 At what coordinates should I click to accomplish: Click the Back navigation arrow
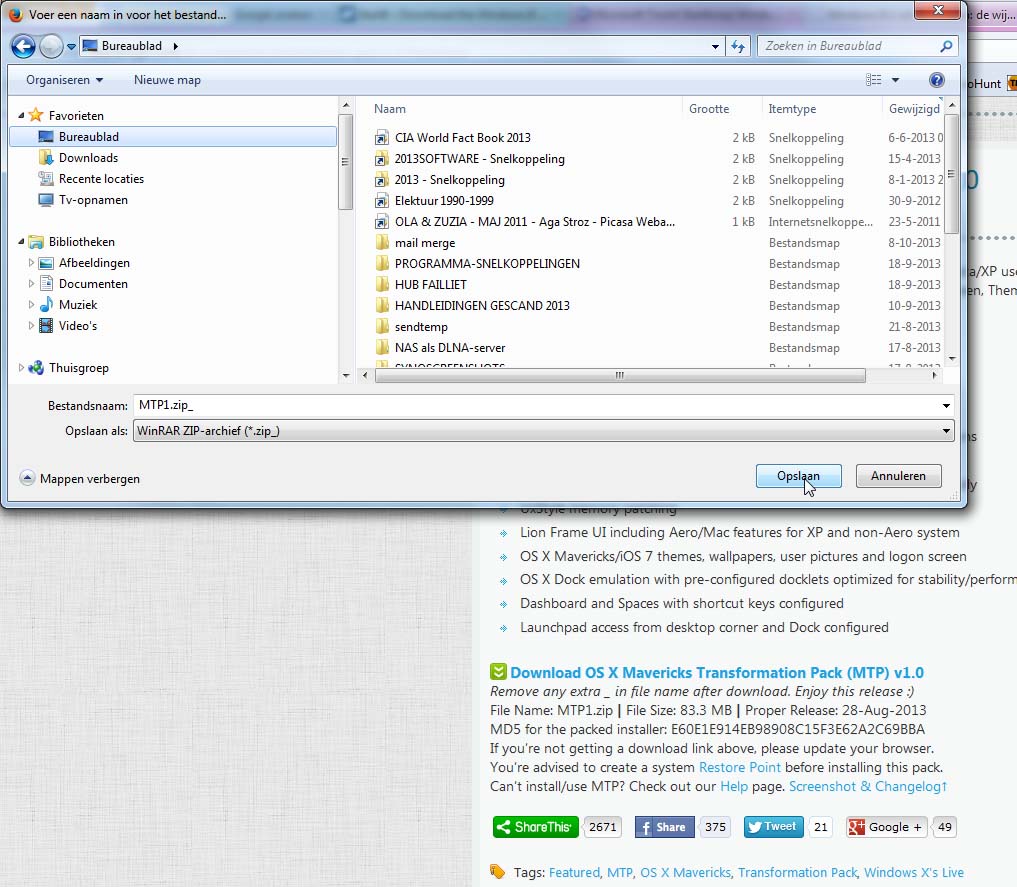coord(23,46)
